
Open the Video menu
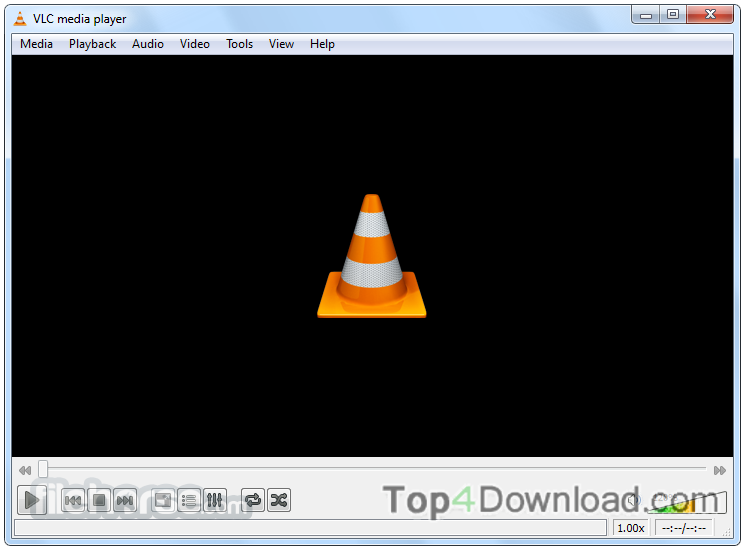(194, 44)
